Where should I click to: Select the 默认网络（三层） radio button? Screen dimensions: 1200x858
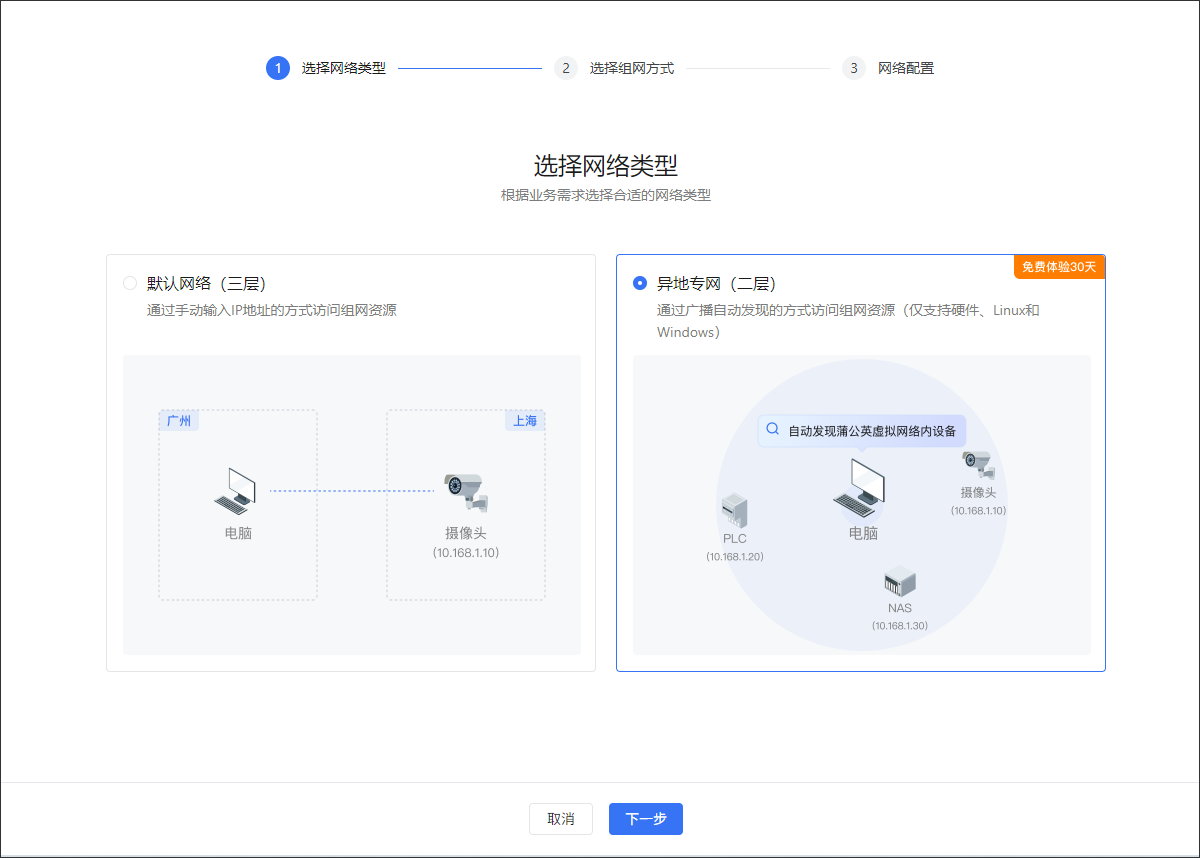(130, 283)
